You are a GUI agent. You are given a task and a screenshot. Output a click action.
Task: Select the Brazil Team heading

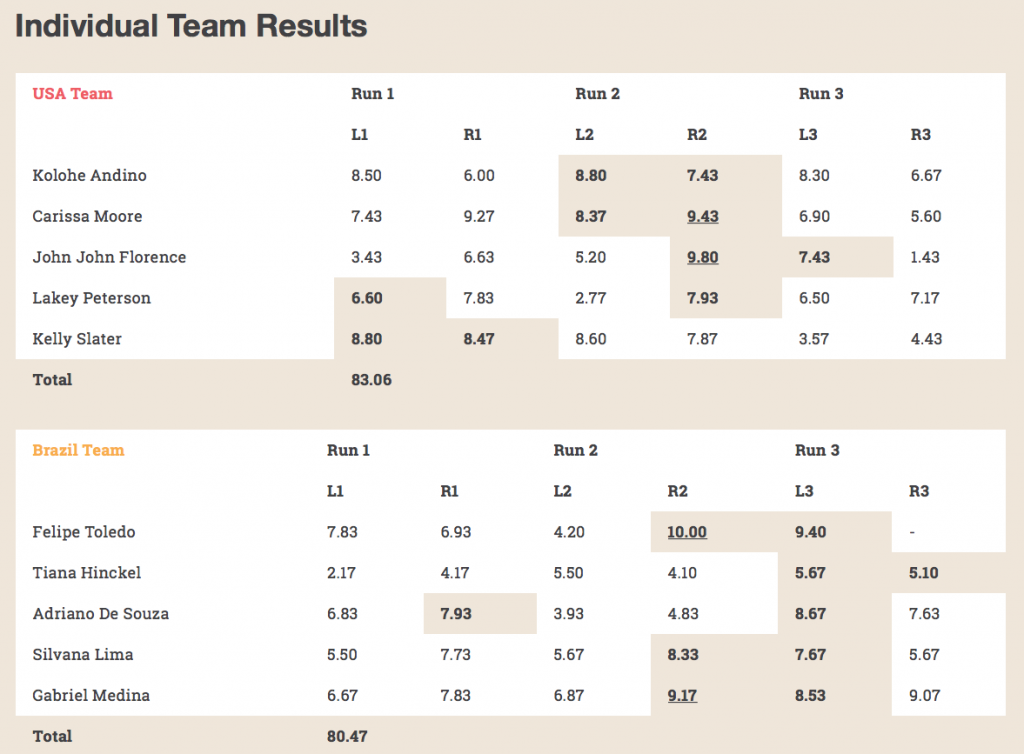click(x=78, y=450)
